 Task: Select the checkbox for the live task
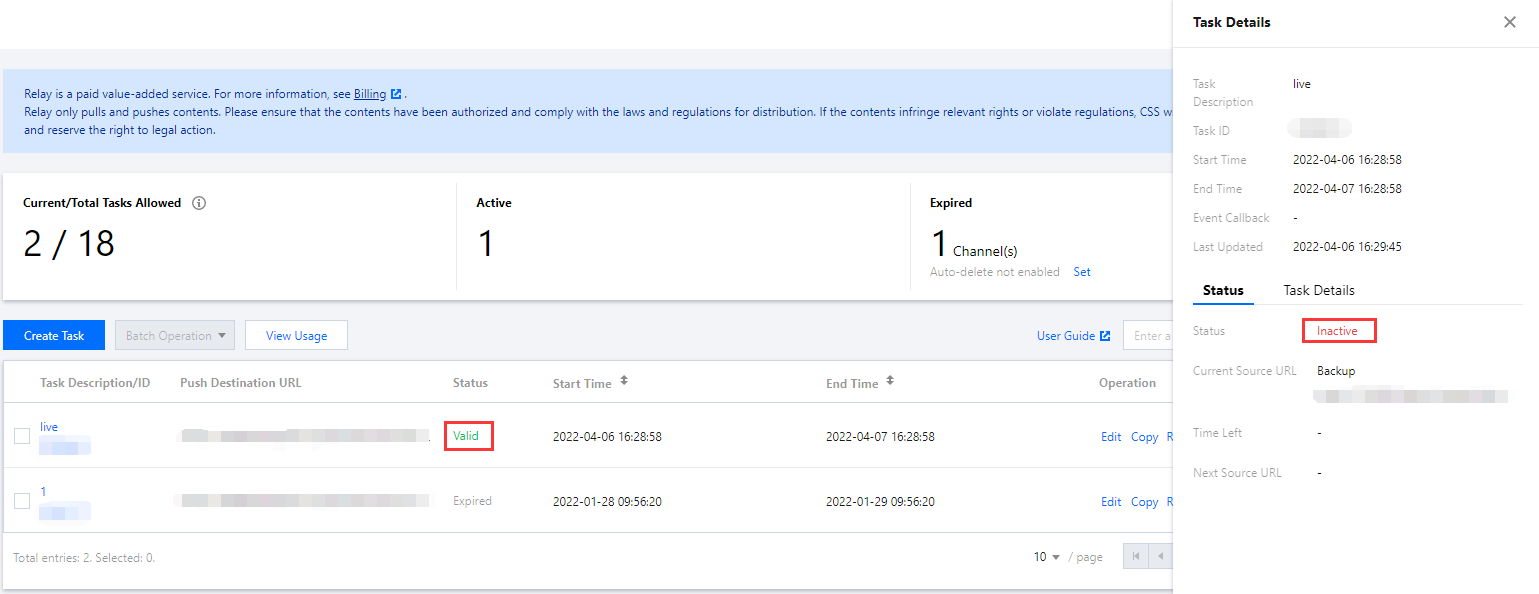tap(22, 436)
